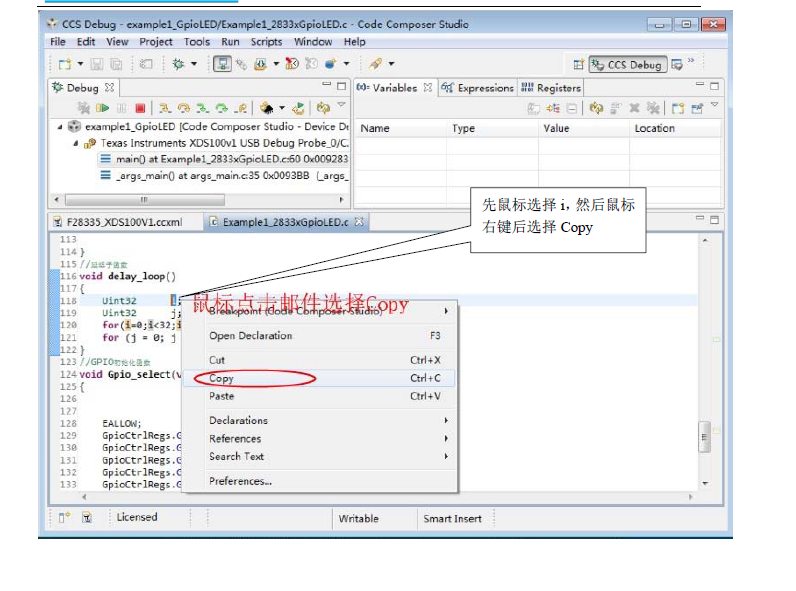This screenshot has width=796, height=591.
Task: Choose Preferences... in the context menu
Action: pos(319,481)
